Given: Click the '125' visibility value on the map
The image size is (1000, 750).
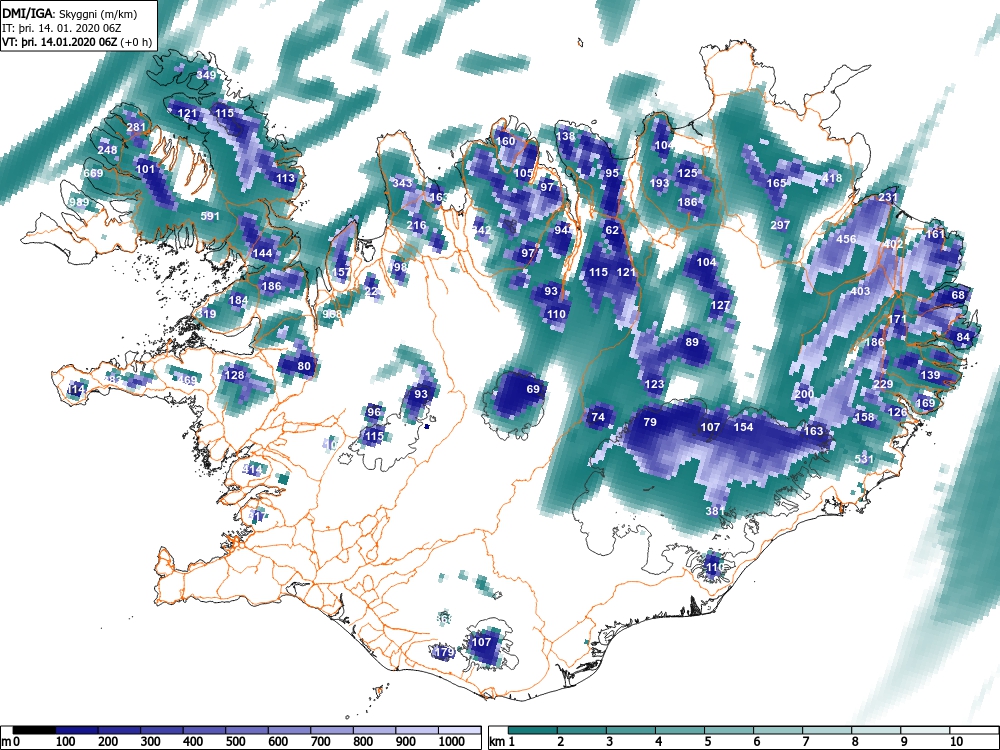Looking at the screenshot, I should [687, 173].
